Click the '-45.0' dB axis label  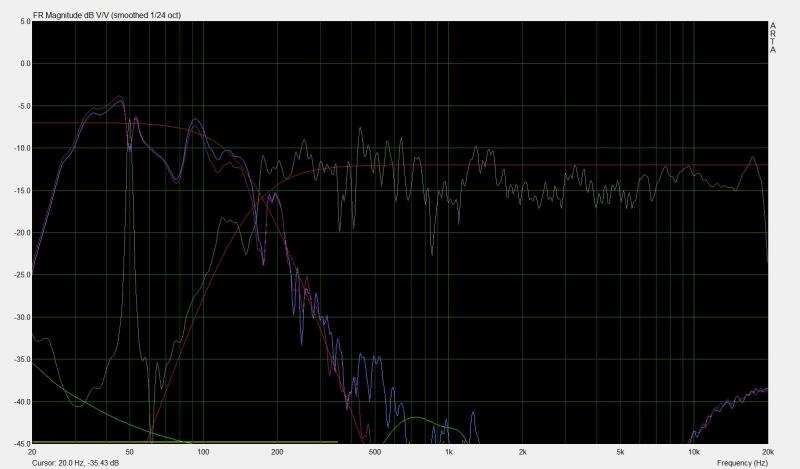click(23, 444)
